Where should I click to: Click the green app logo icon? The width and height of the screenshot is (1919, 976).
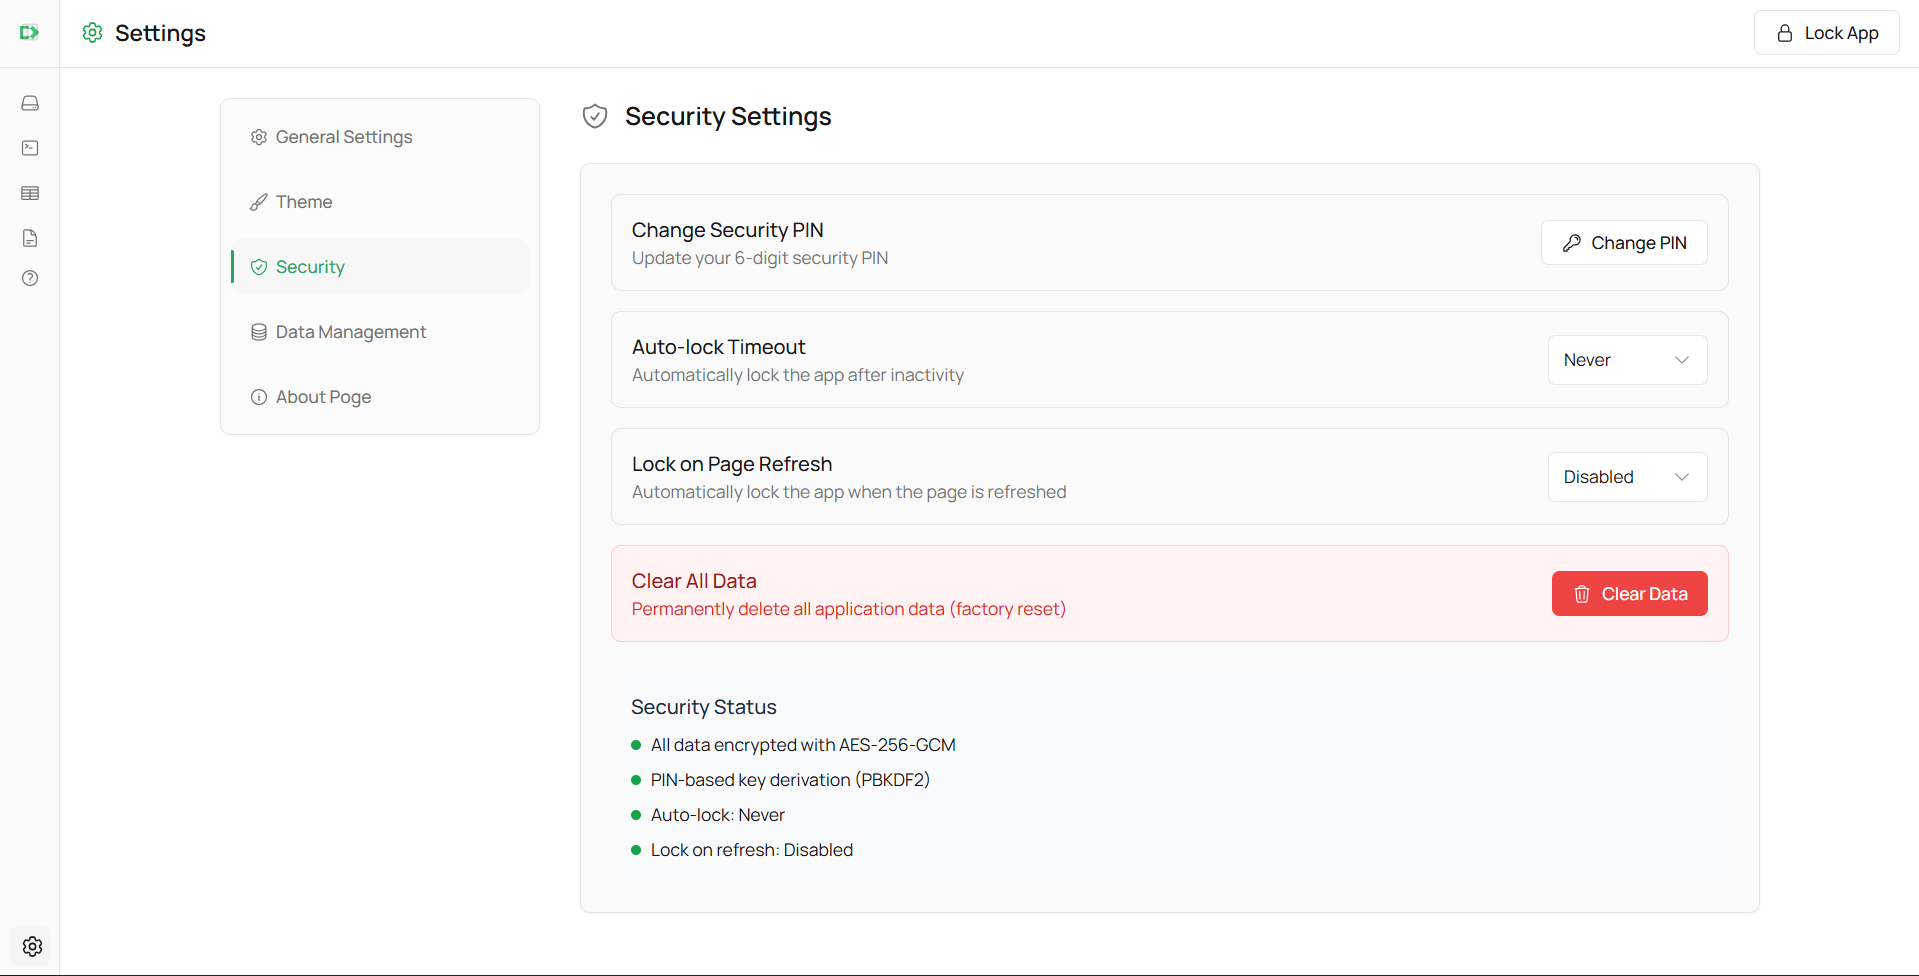point(30,33)
